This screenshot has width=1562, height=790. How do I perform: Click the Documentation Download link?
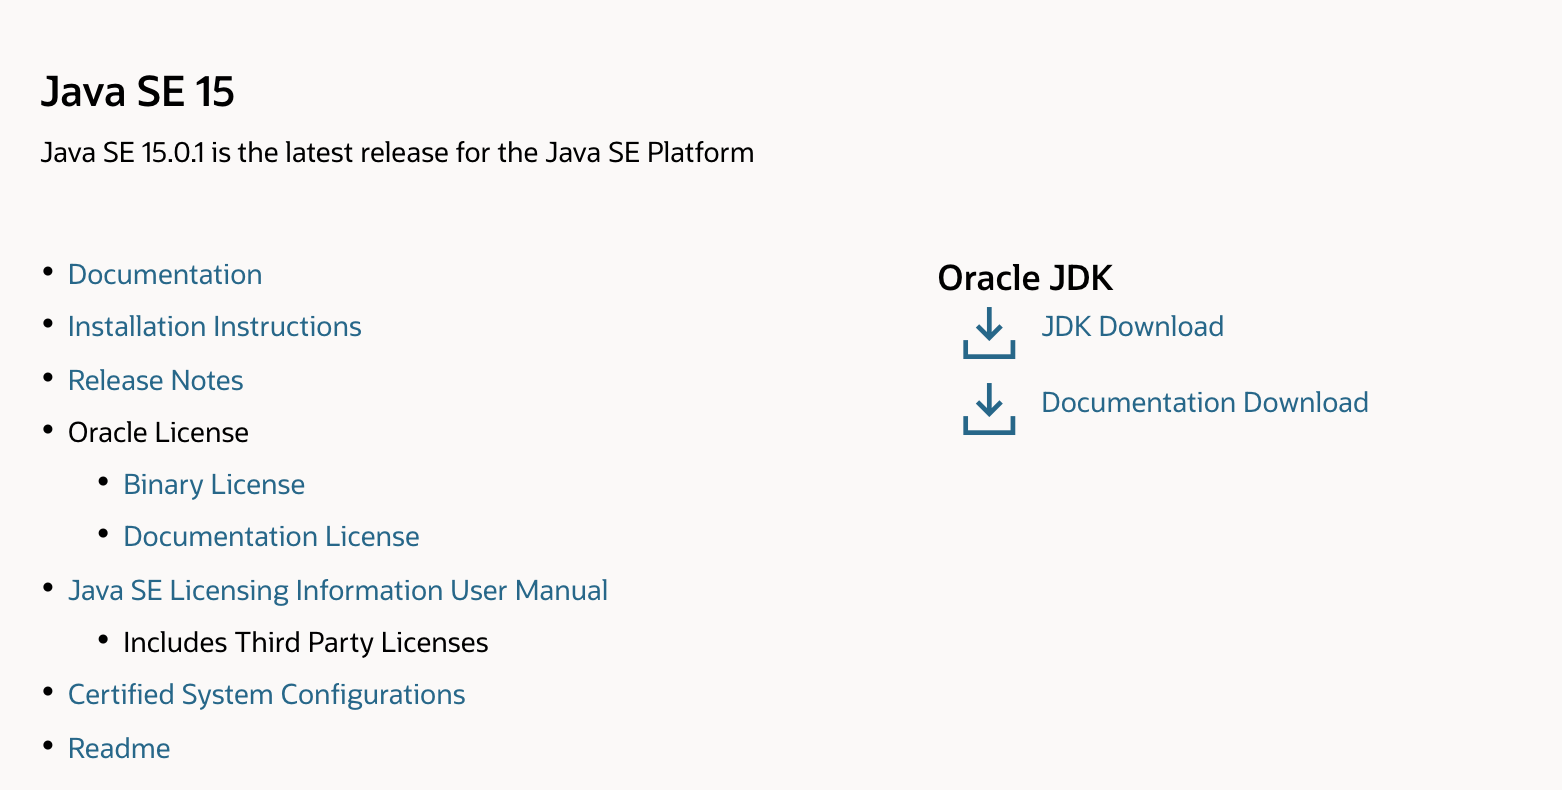tap(1205, 403)
